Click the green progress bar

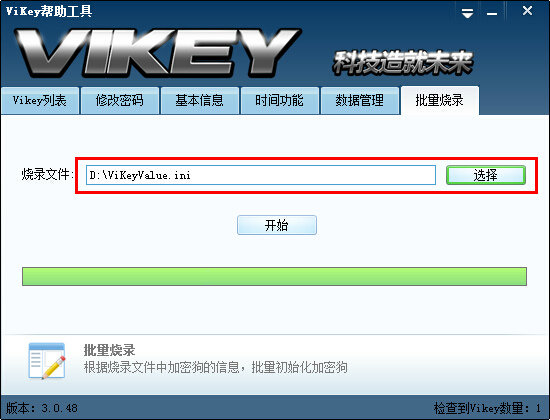274,276
